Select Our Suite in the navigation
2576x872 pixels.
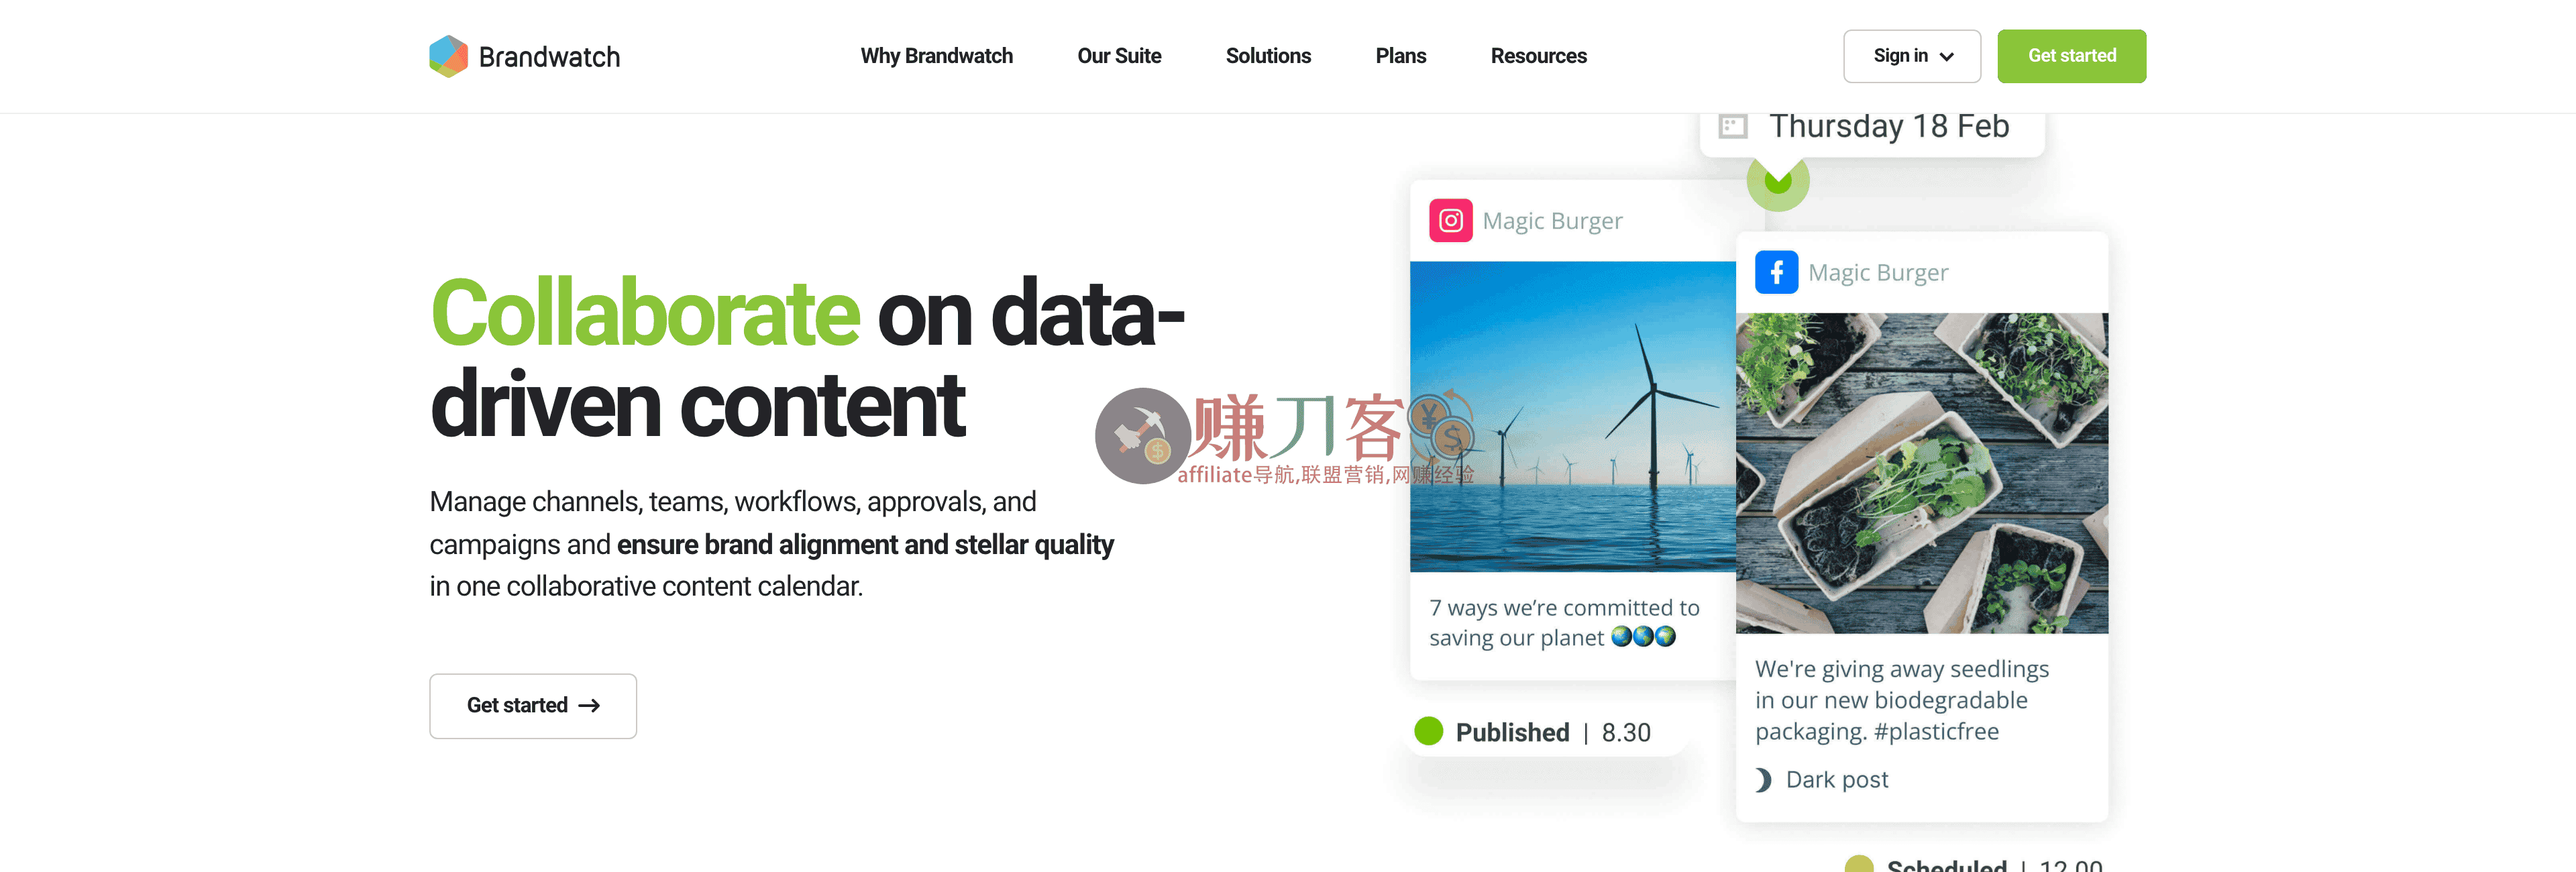tap(1119, 56)
